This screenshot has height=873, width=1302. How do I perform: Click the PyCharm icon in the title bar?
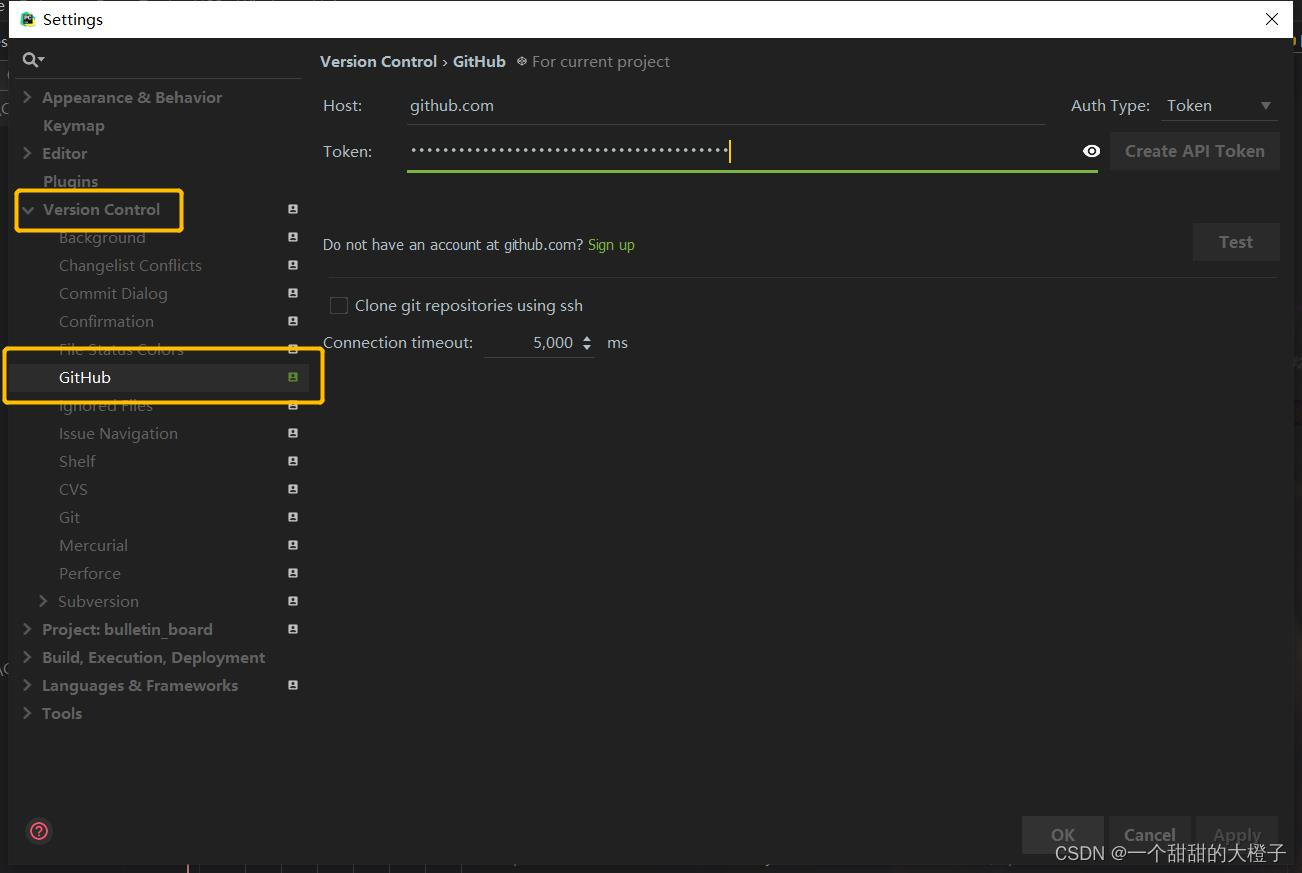coord(28,19)
